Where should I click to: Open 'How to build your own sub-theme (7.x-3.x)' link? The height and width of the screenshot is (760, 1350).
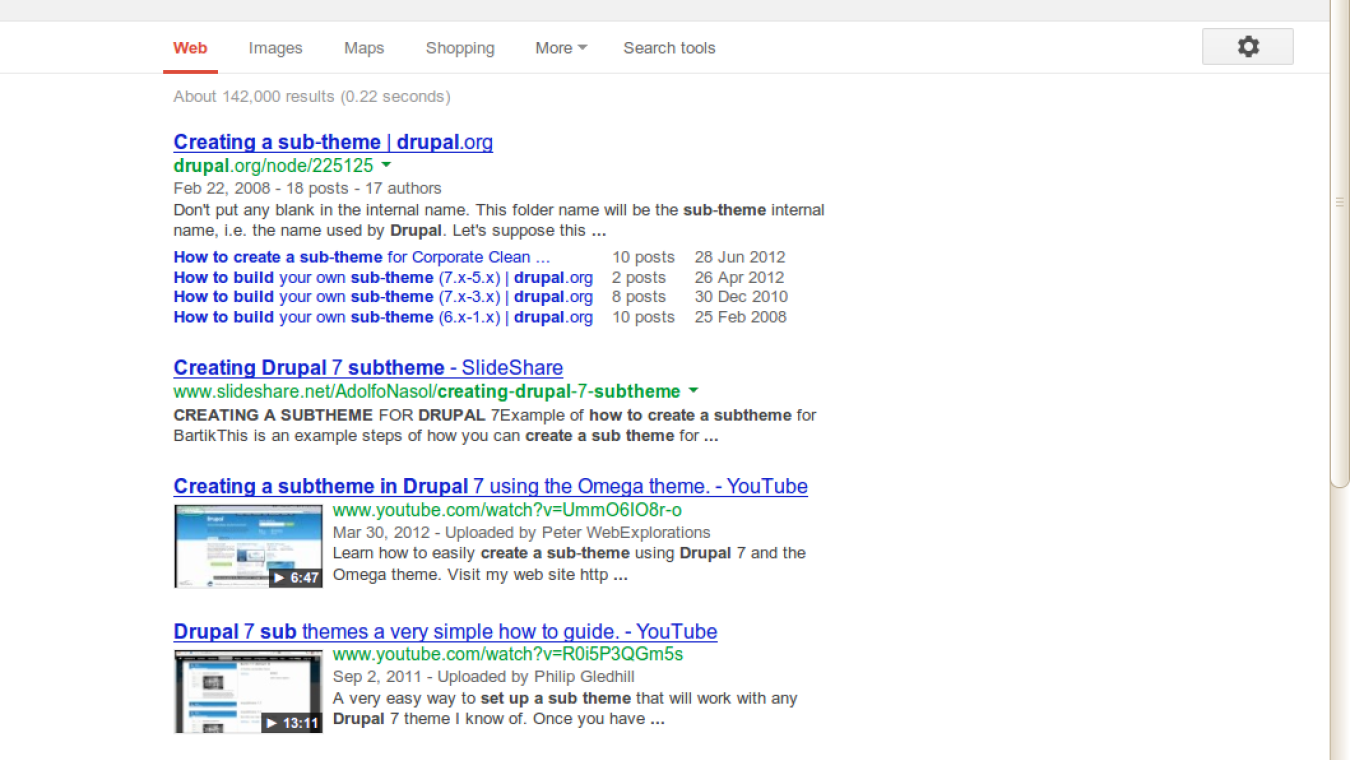pyautogui.click(x=383, y=297)
